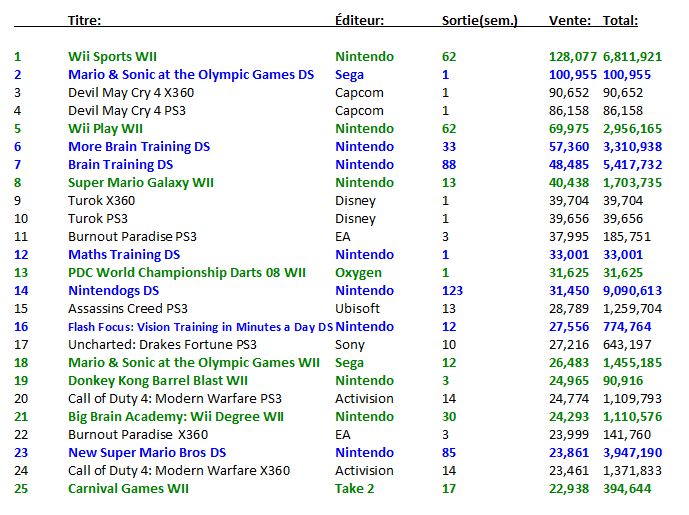
Task: Select publisher 'EA' in row 11
Action: click(x=342, y=237)
